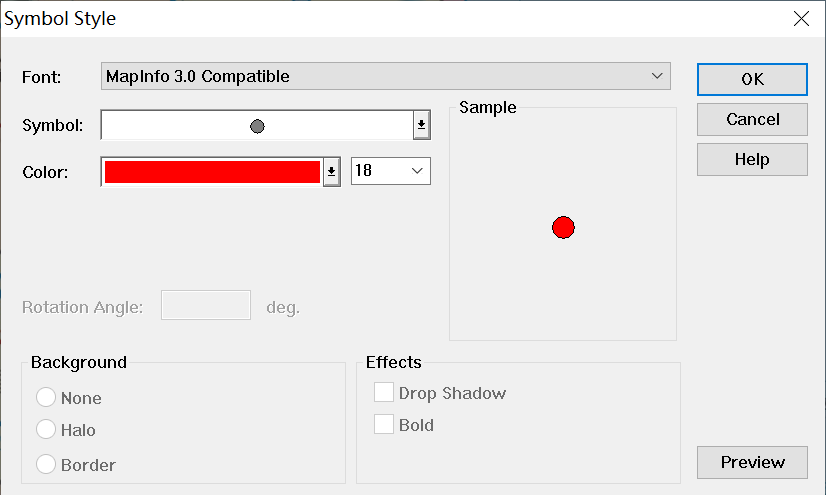
Task: Enable the Drop Shadow effect
Action: tap(384, 393)
